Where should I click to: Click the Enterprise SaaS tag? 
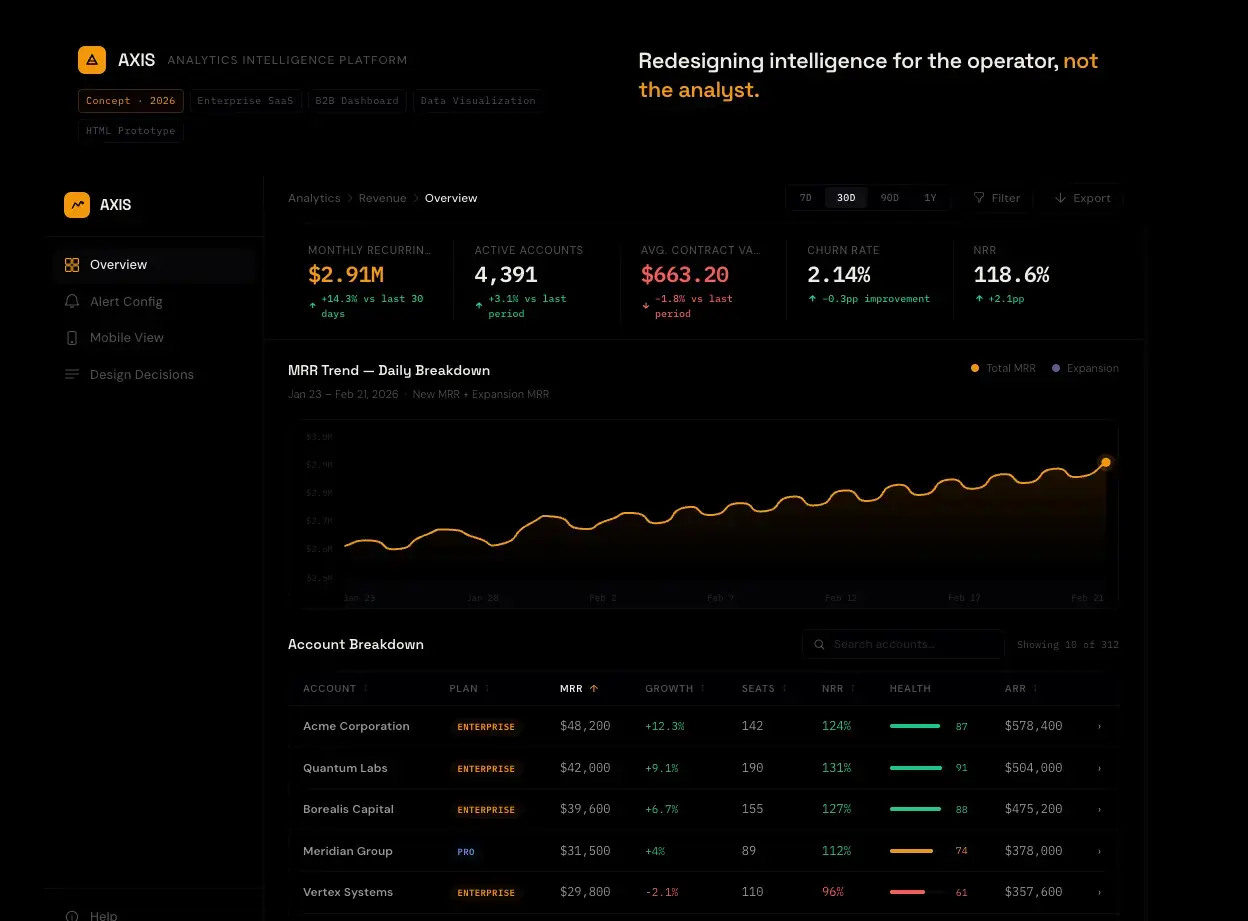pyautogui.click(x=246, y=101)
